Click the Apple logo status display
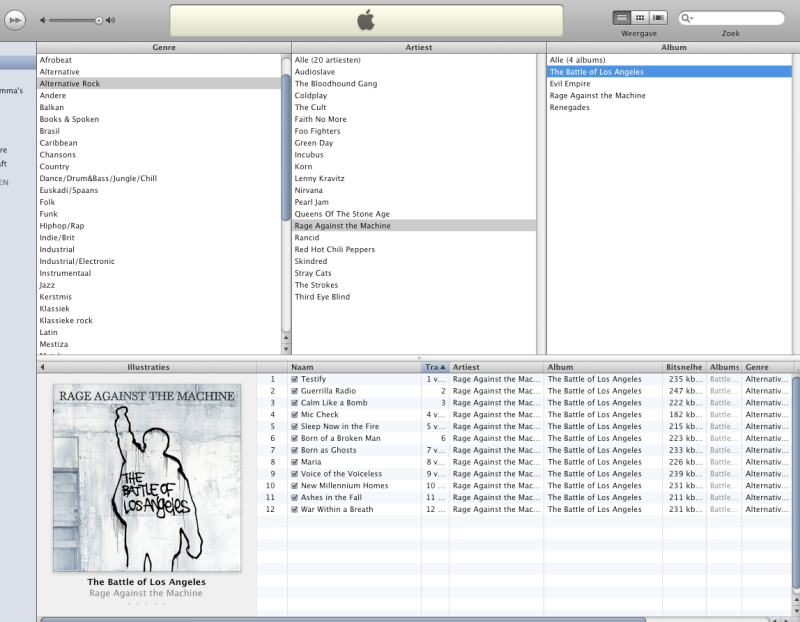 pos(366,21)
